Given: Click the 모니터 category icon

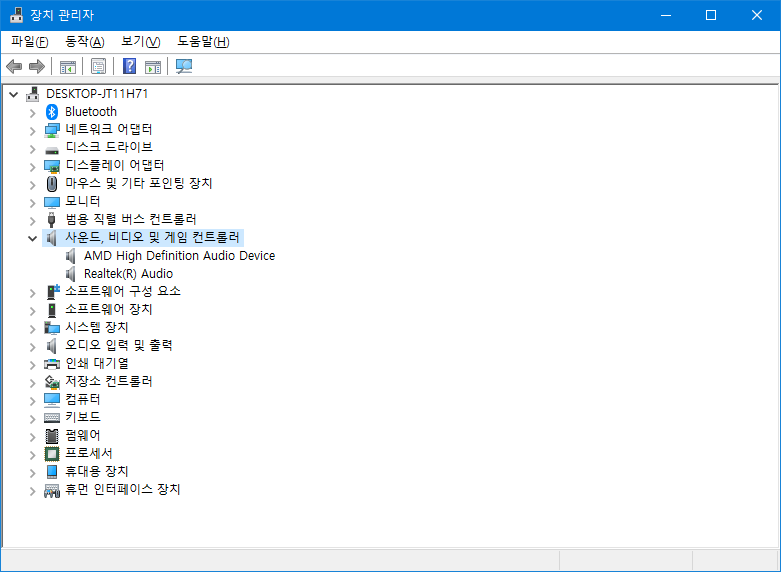Looking at the screenshot, I should [52, 202].
